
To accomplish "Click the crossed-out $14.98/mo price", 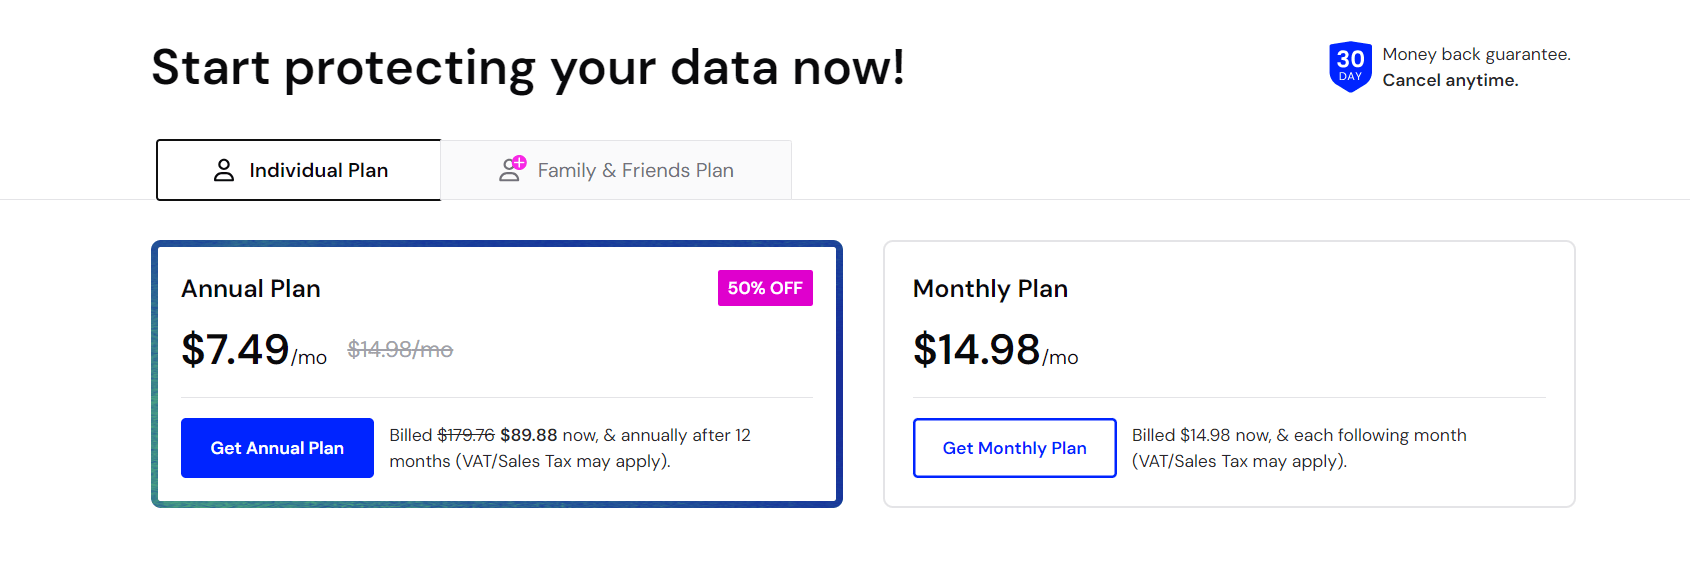I will coord(400,349).
